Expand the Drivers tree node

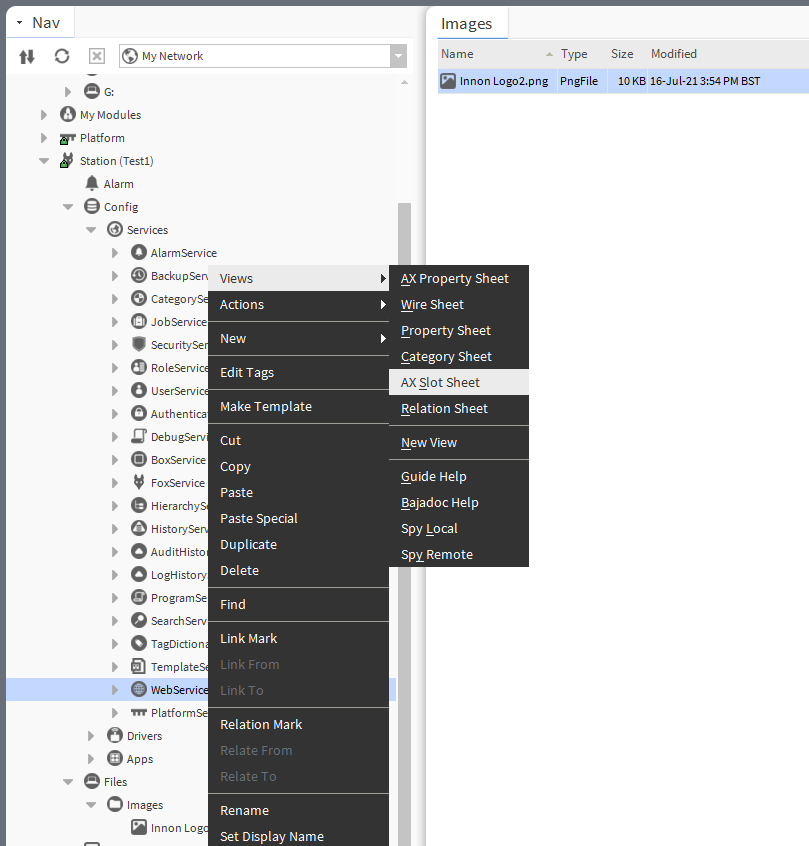(x=91, y=736)
